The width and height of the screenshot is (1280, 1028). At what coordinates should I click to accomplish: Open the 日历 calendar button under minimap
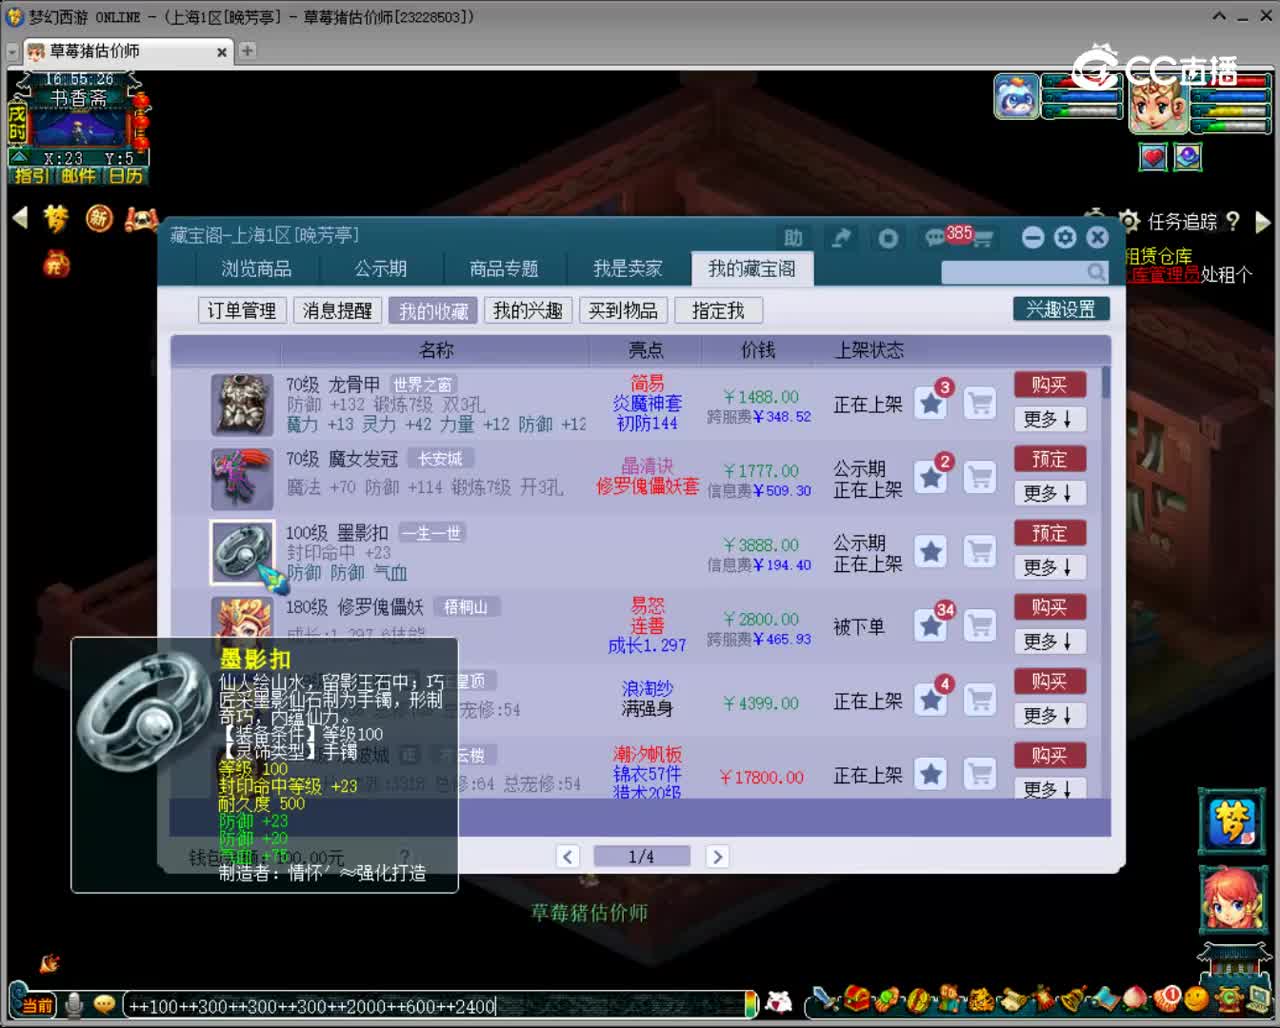pos(126,176)
